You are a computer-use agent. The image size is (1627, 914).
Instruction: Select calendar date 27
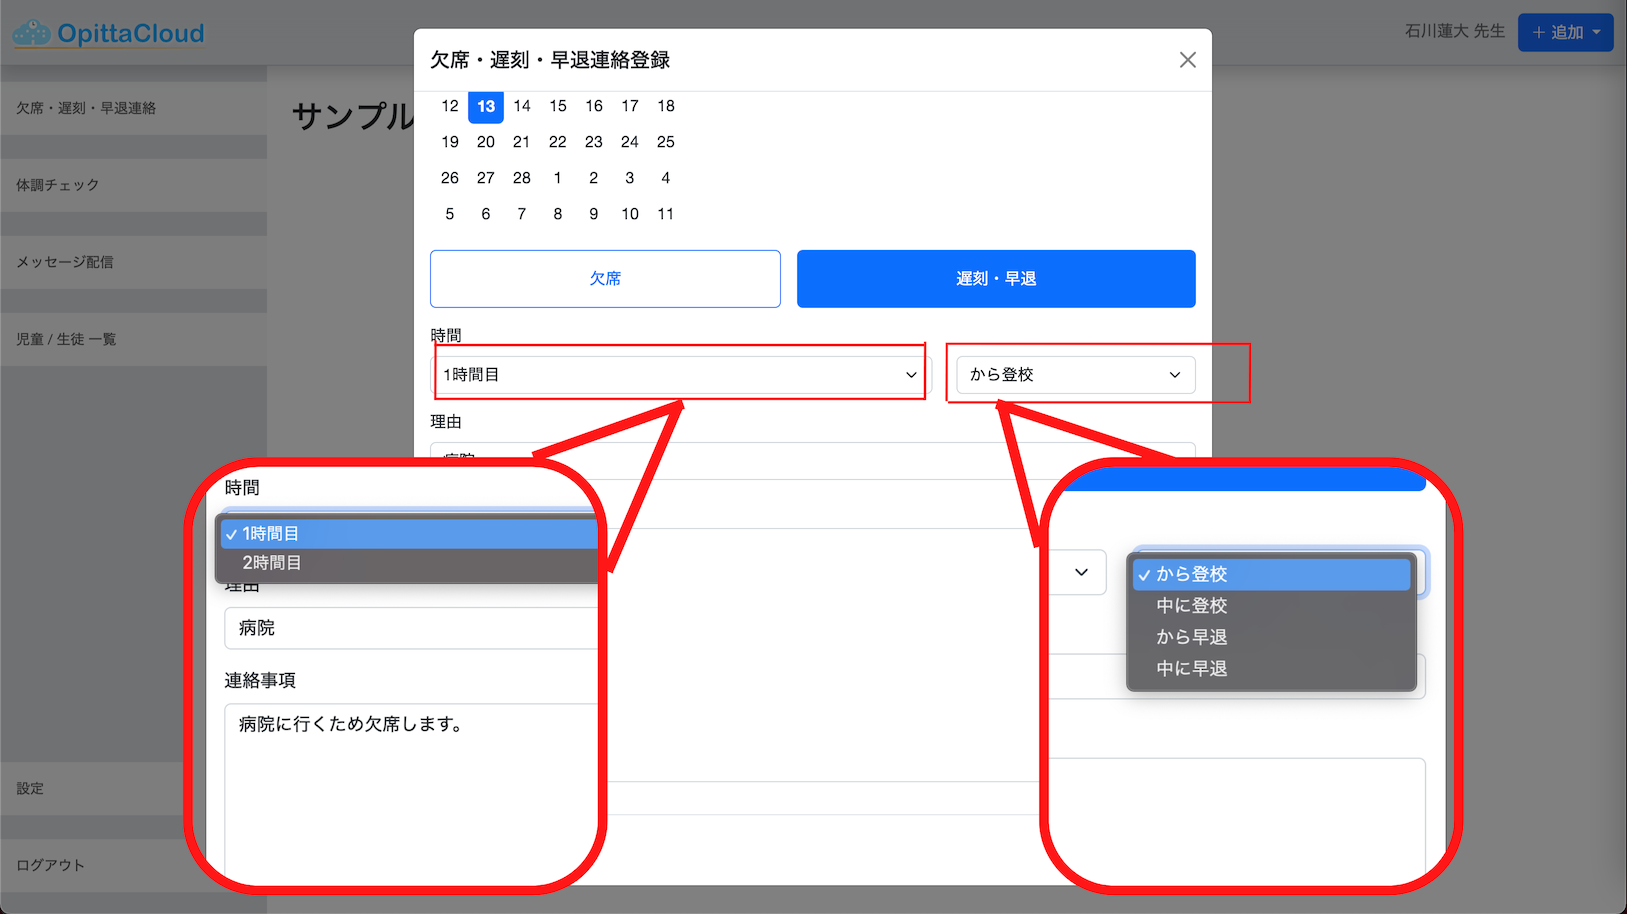(486, 178)
